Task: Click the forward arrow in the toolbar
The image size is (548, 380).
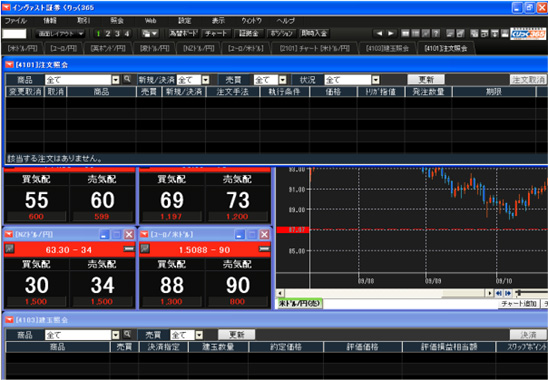Action: click(391, 34)
